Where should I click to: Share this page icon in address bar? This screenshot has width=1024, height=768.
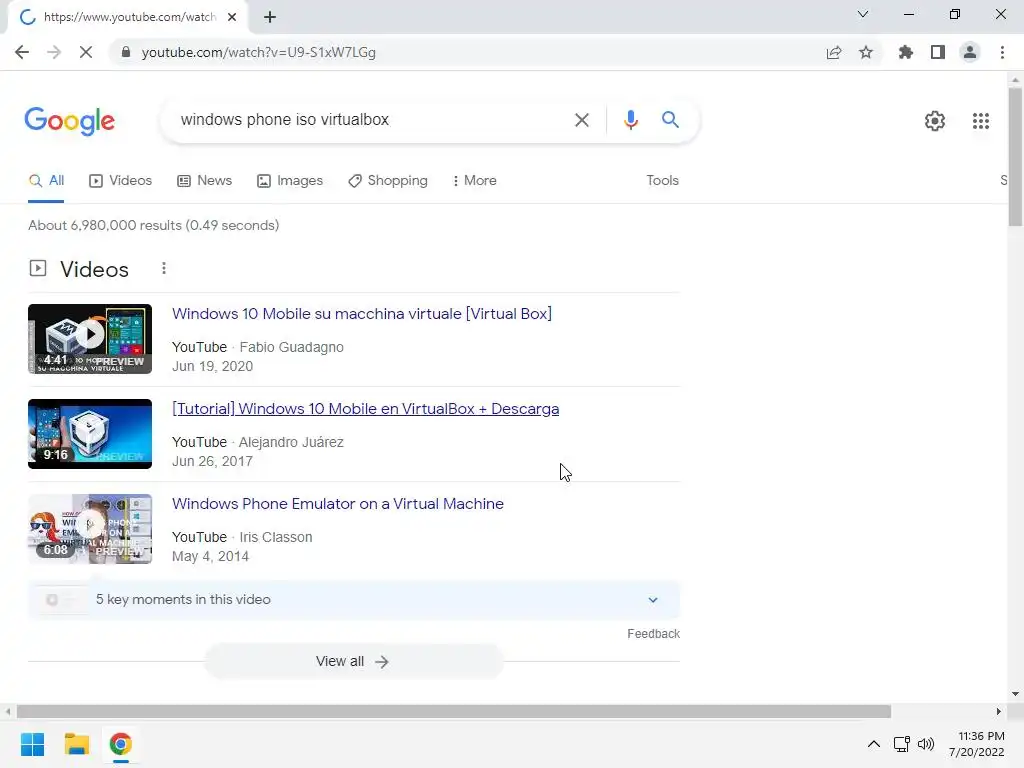click(834, 52)
